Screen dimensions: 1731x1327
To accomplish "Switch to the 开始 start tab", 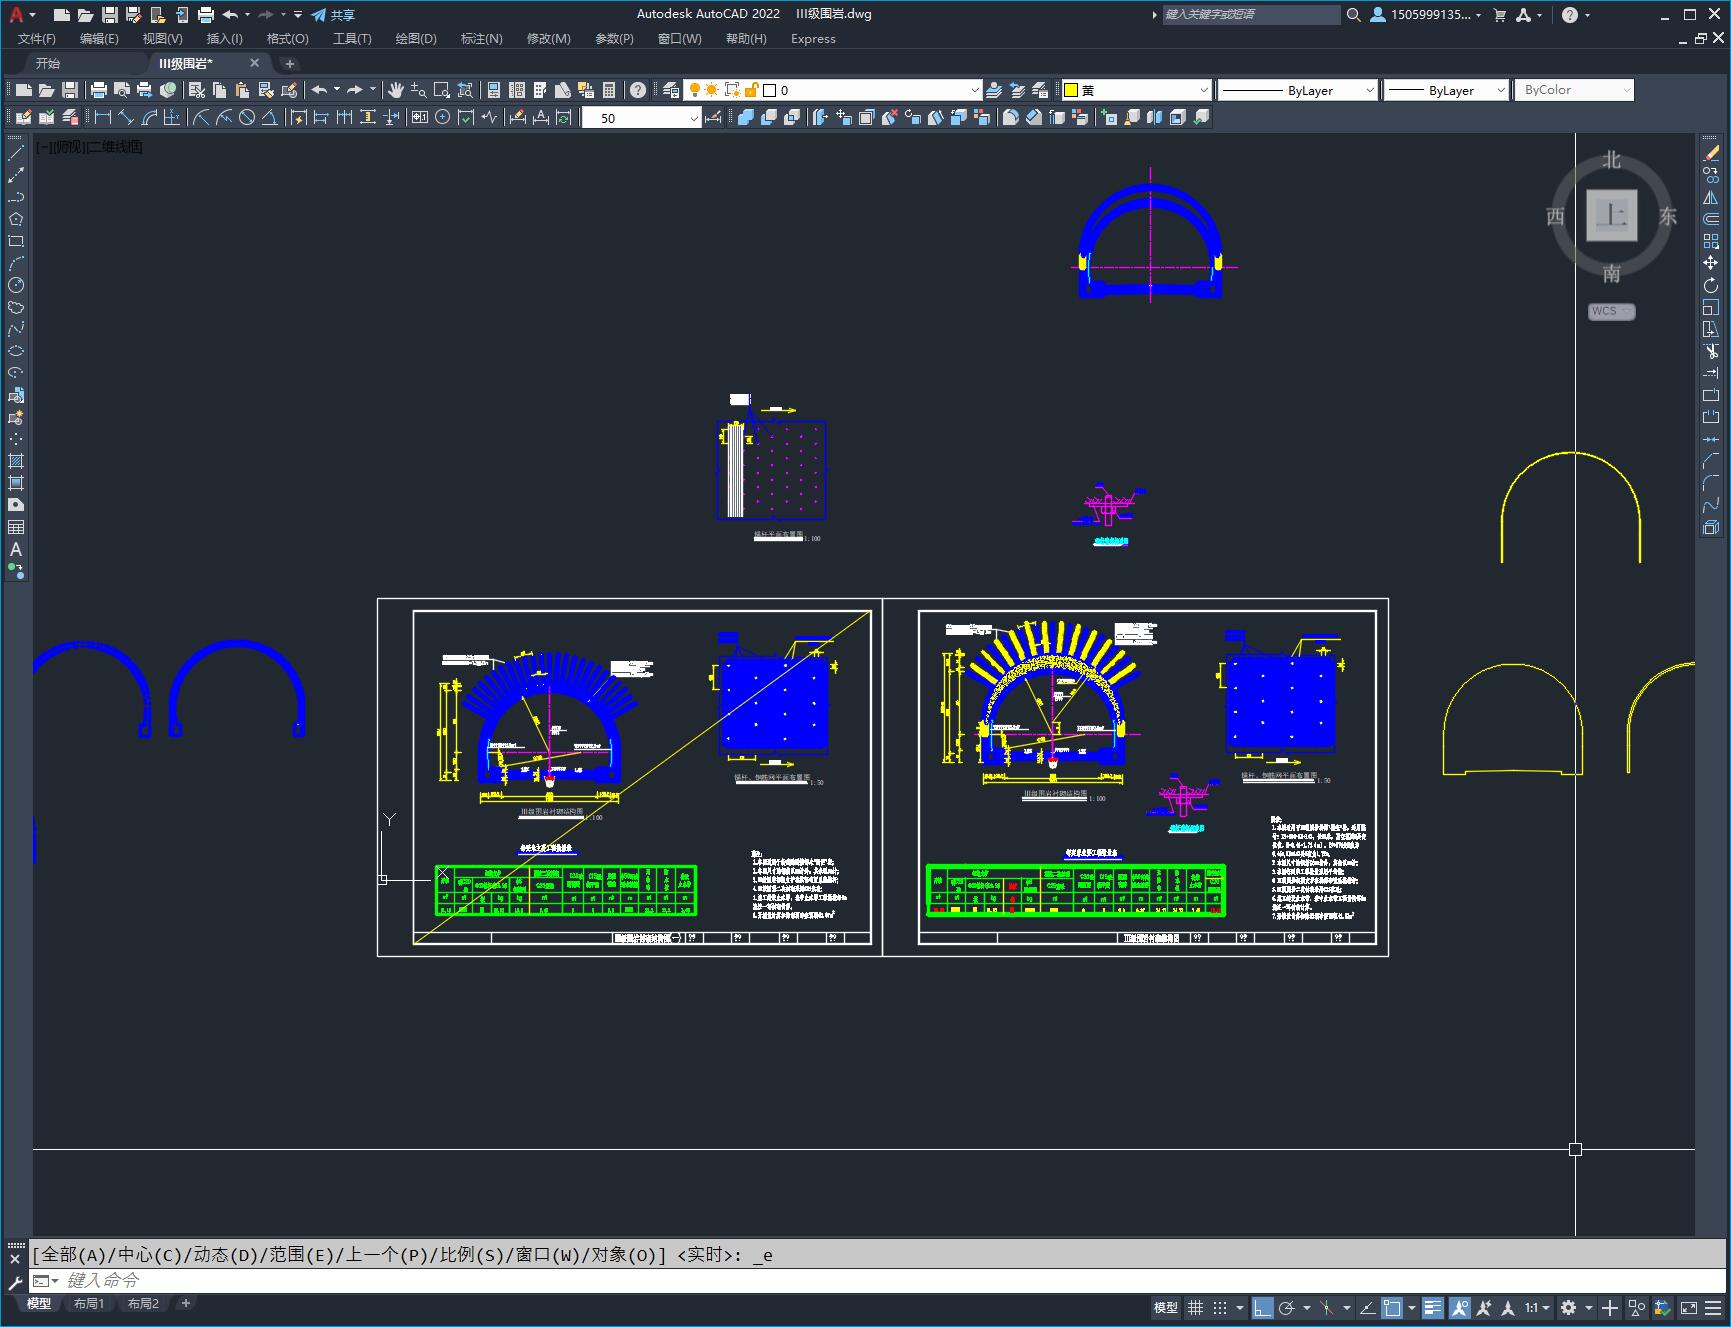I will click(x=48, y=63).
